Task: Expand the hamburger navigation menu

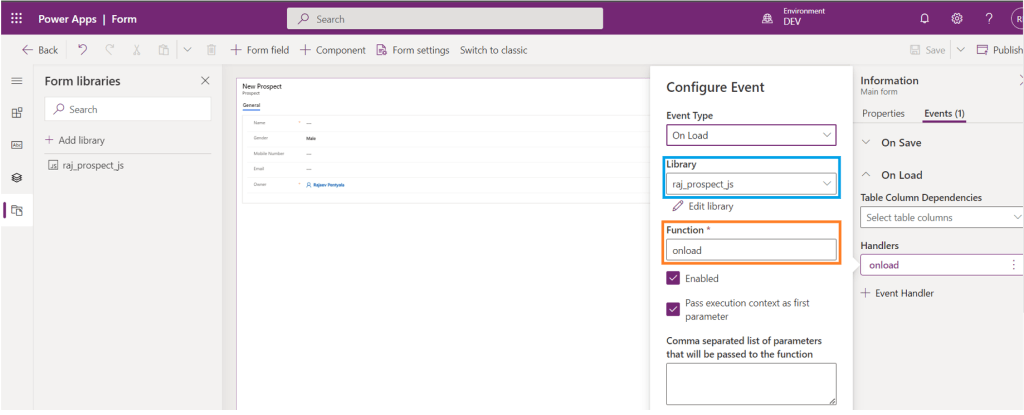Action: [x=16, y=80]
